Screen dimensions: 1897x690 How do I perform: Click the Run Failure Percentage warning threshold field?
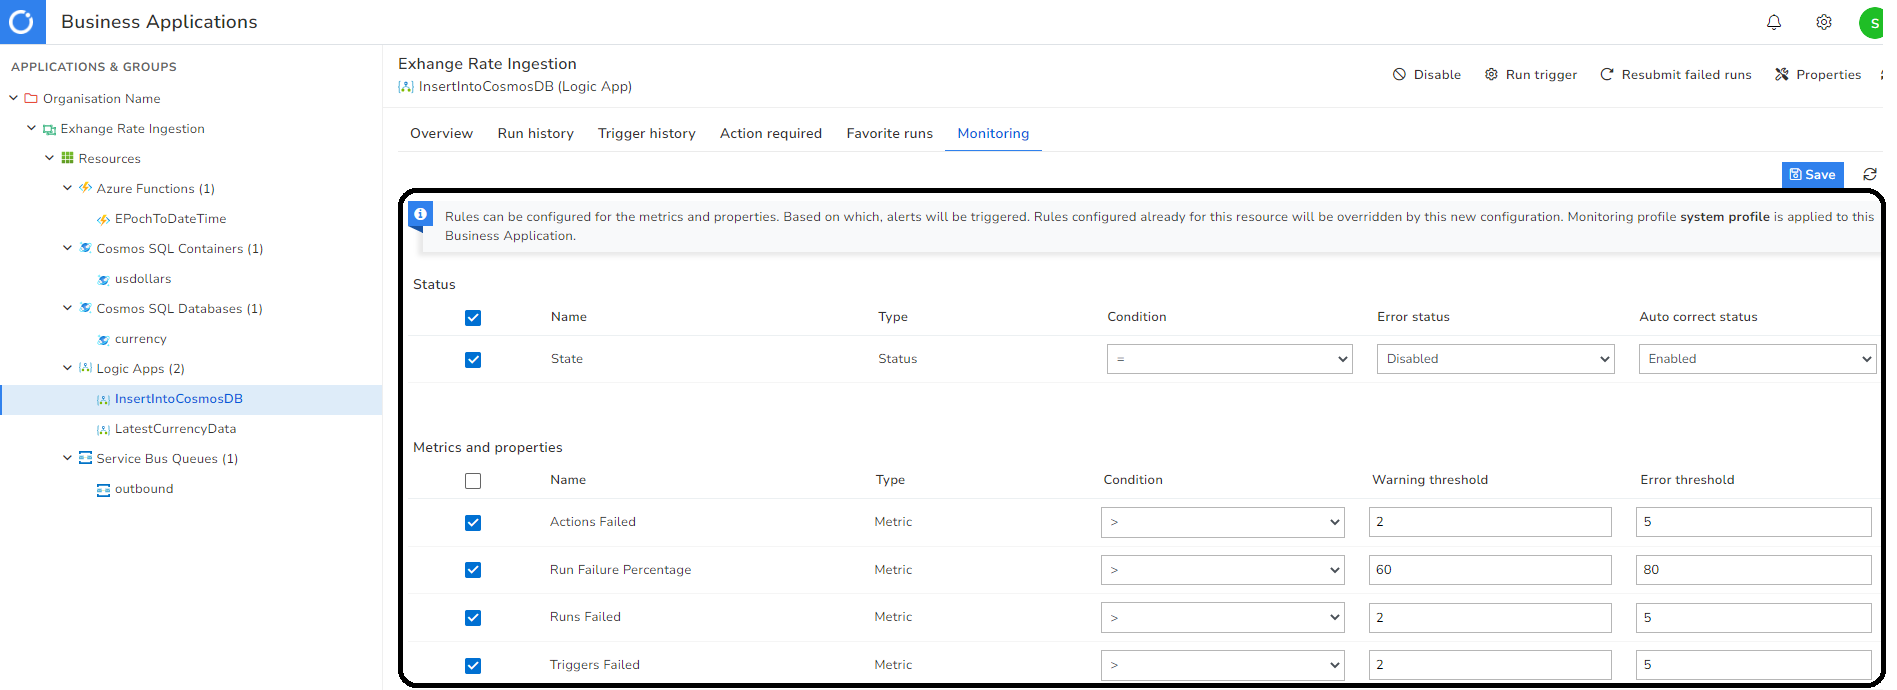1489,570
